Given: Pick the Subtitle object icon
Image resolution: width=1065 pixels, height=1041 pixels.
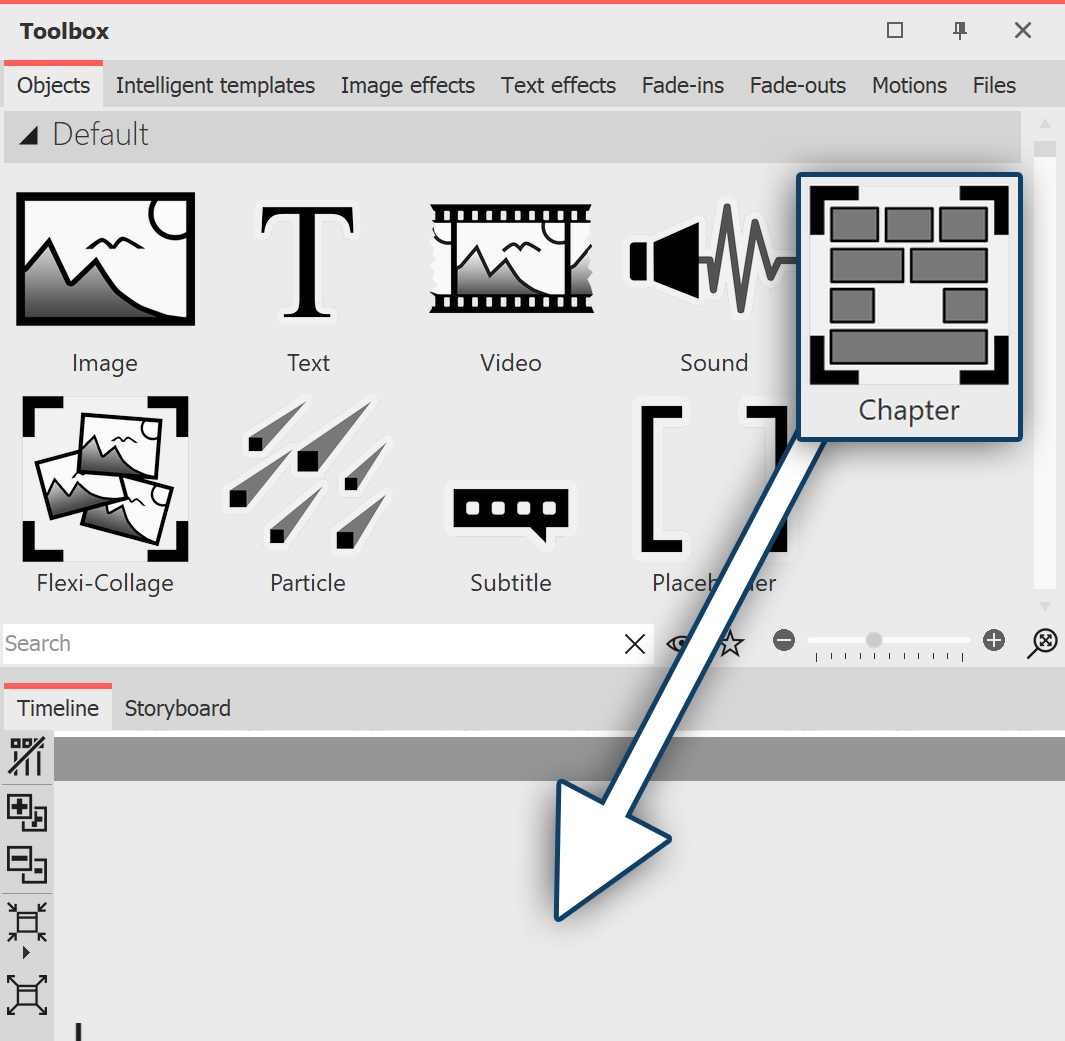Looking at the screenshot, I should [511, 512].
